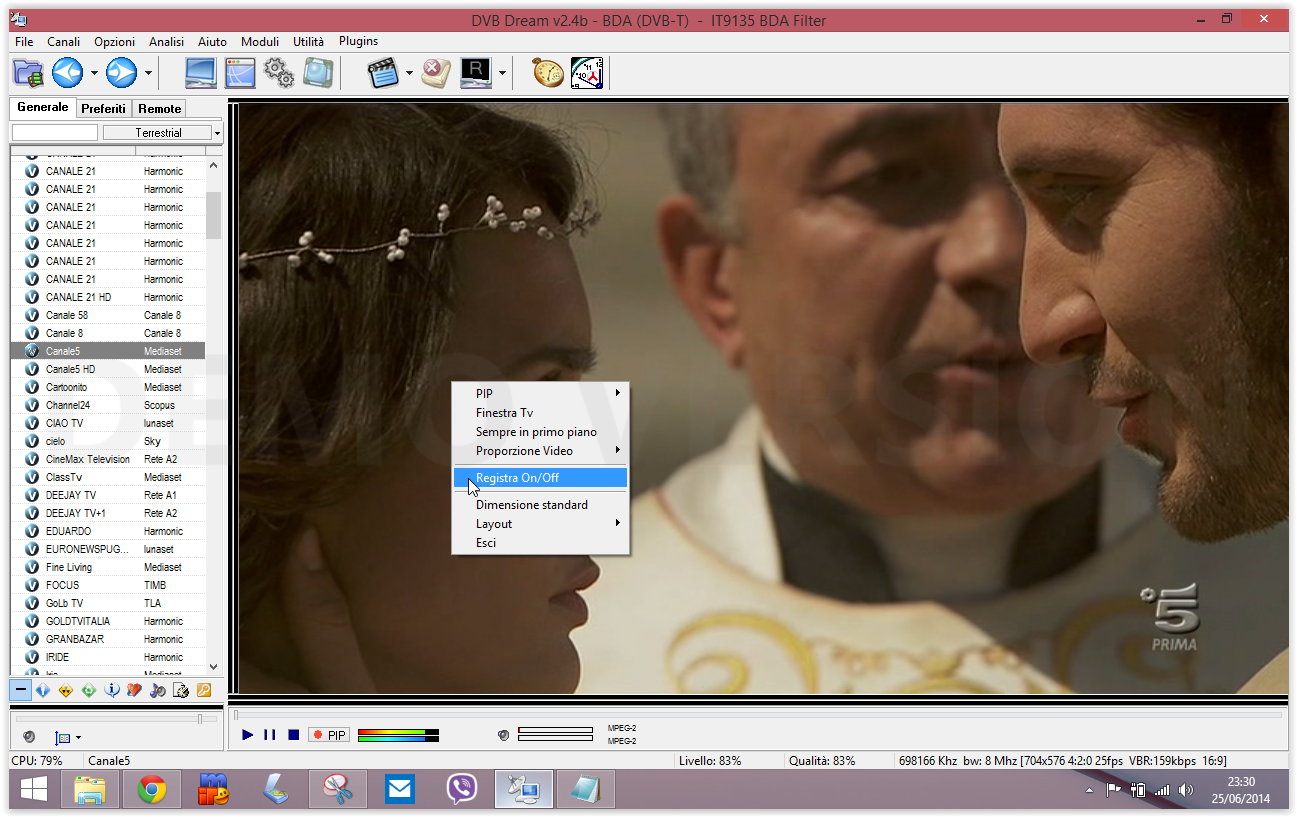This screenshot has height=817, width=1297.
Task: Switch to the Preferiti tab
Action: pos(104,108)
